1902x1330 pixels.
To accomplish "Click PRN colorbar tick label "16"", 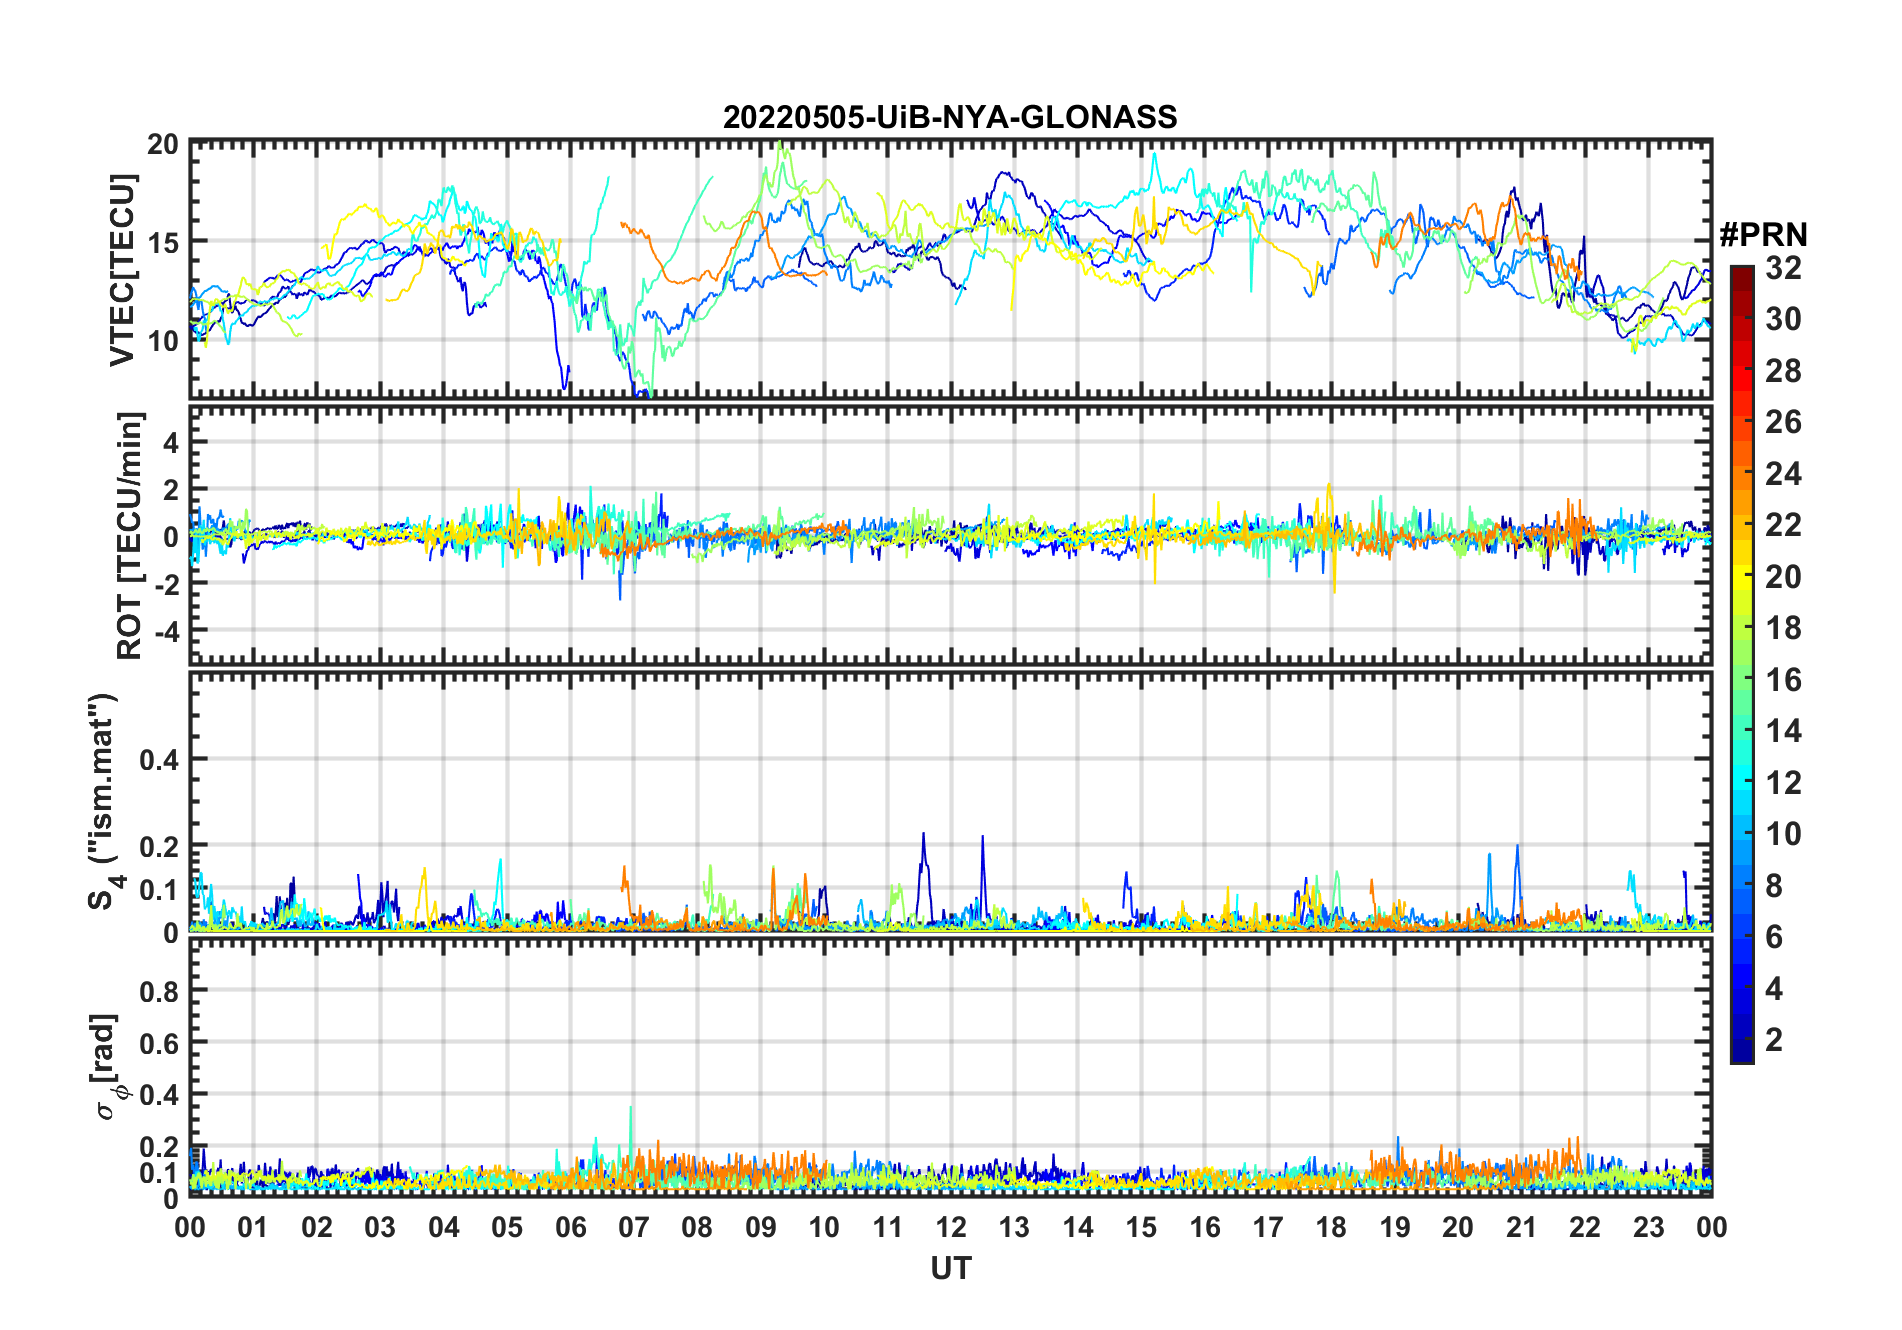I will click(1783, 680).
